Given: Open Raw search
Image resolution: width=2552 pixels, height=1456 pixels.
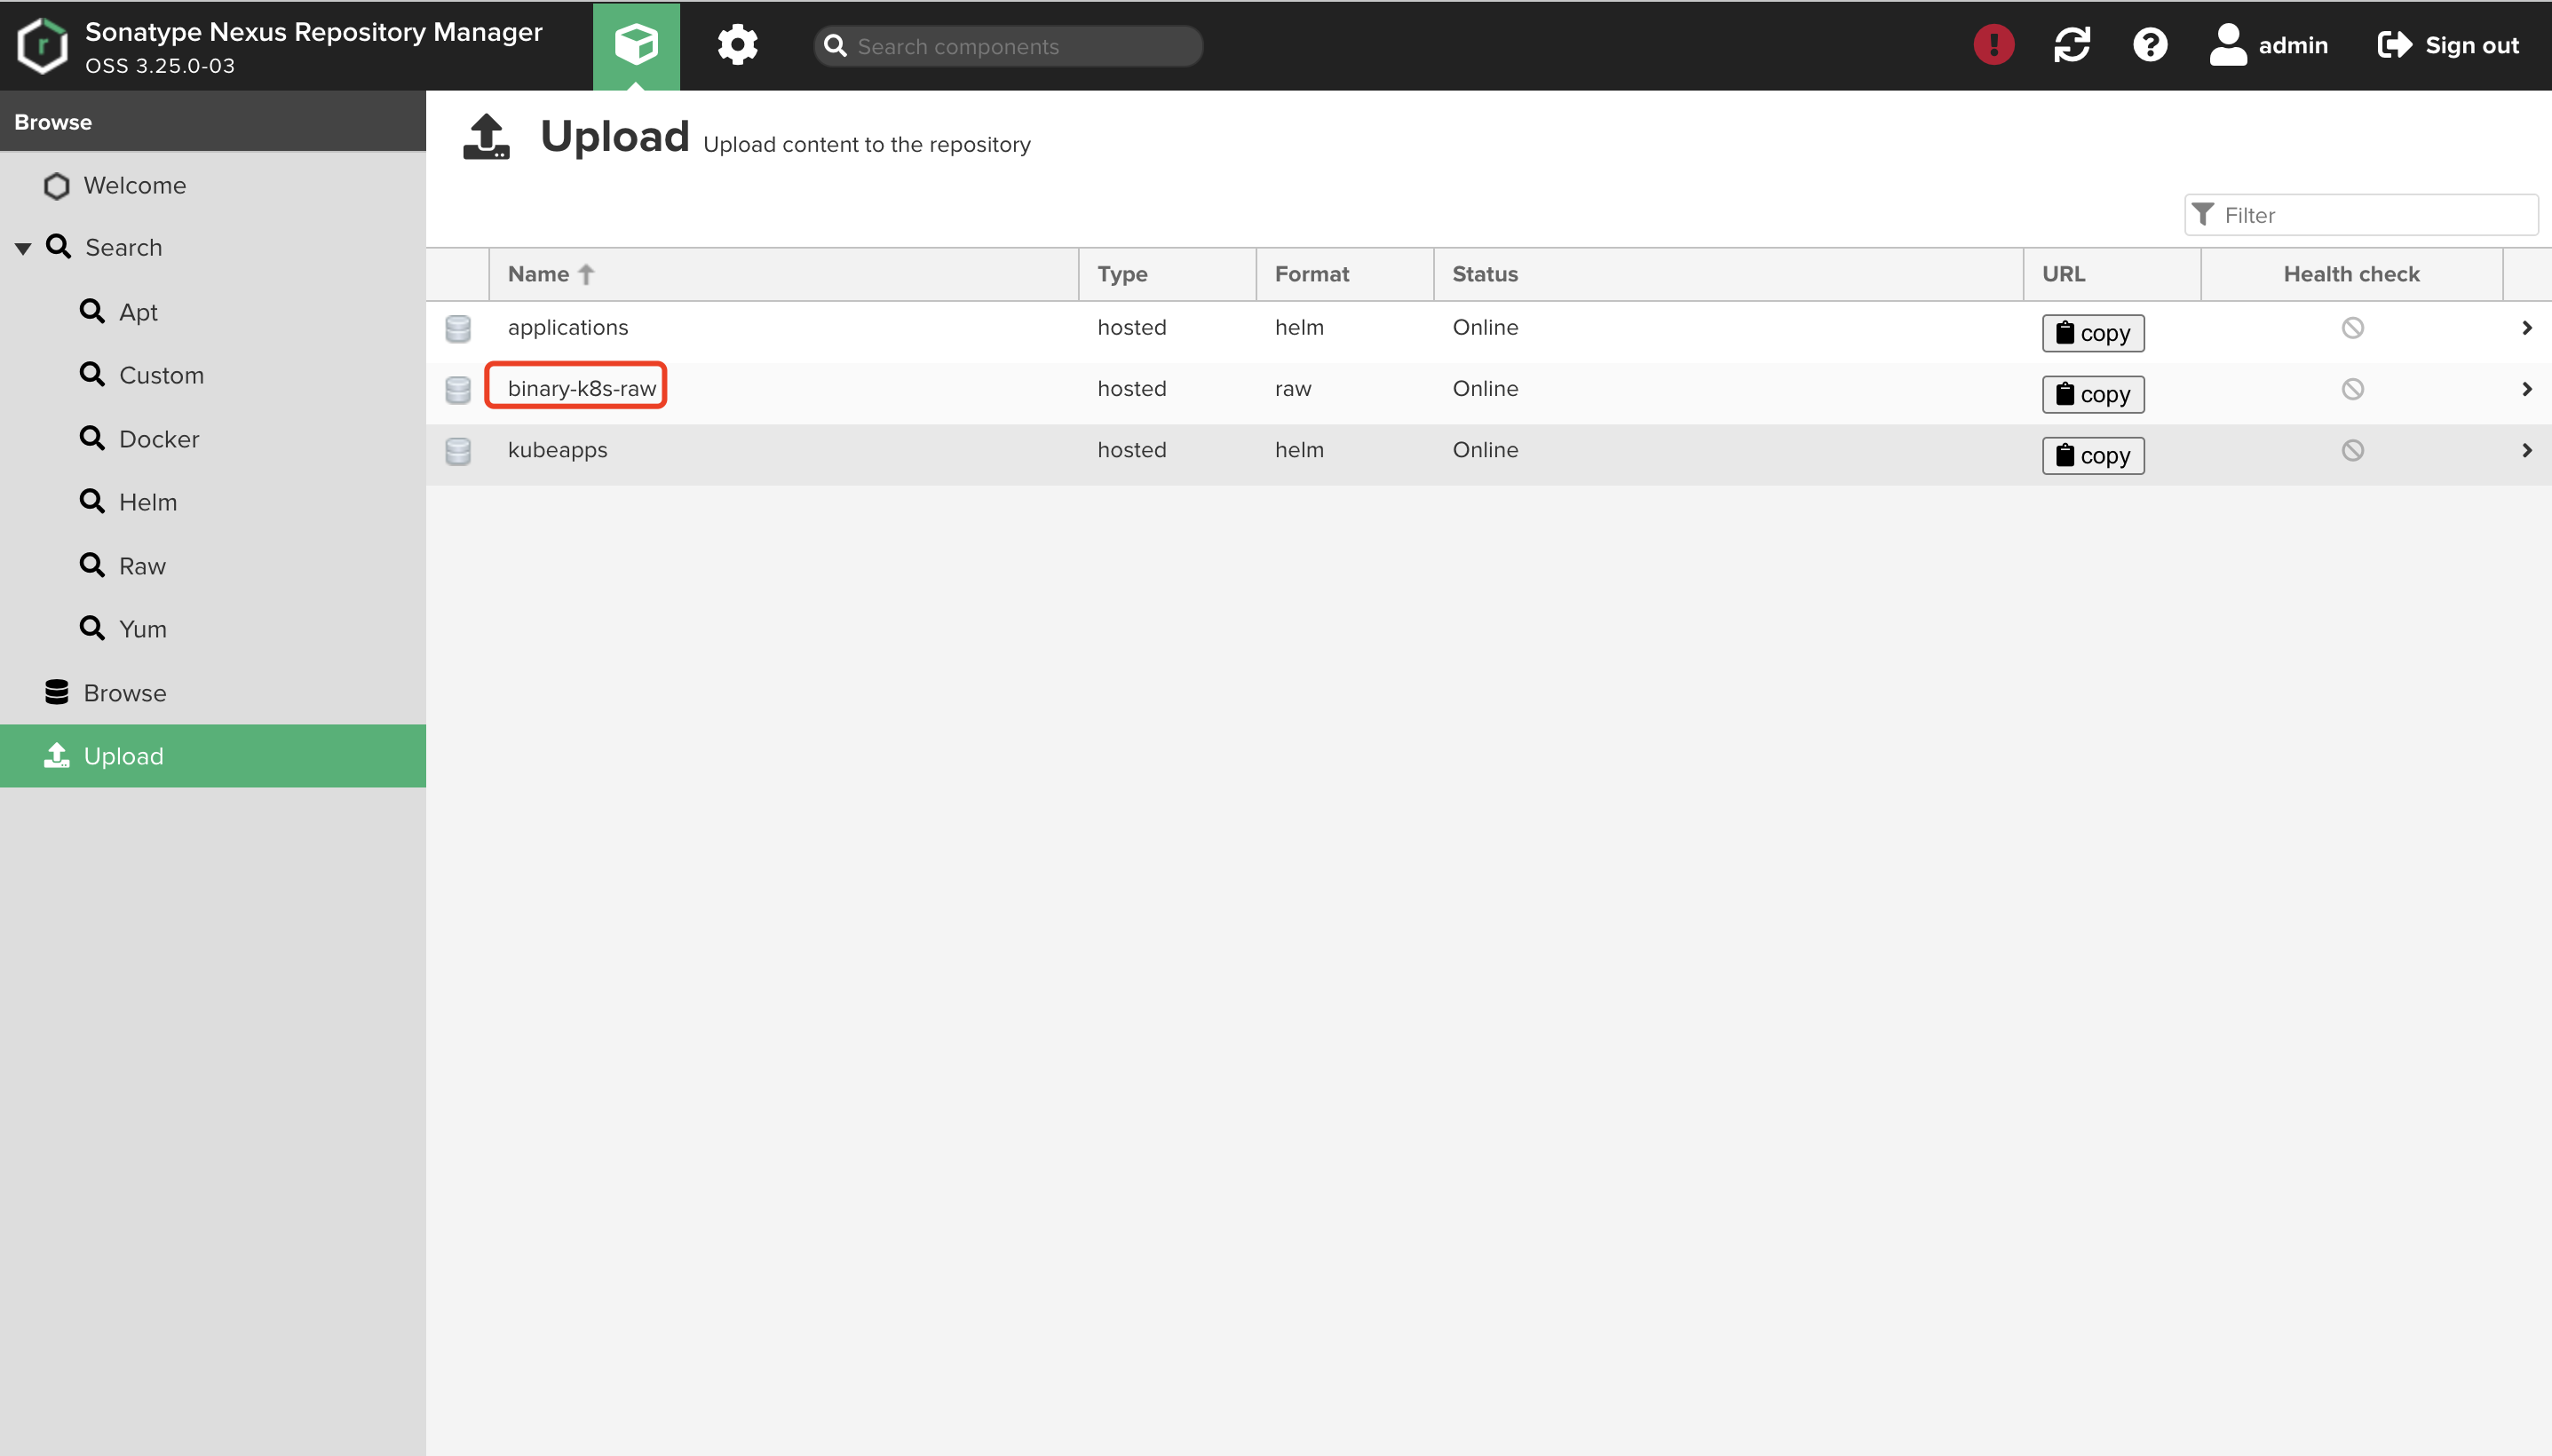Looking at the screenshot, I should (x=142, y=566).
